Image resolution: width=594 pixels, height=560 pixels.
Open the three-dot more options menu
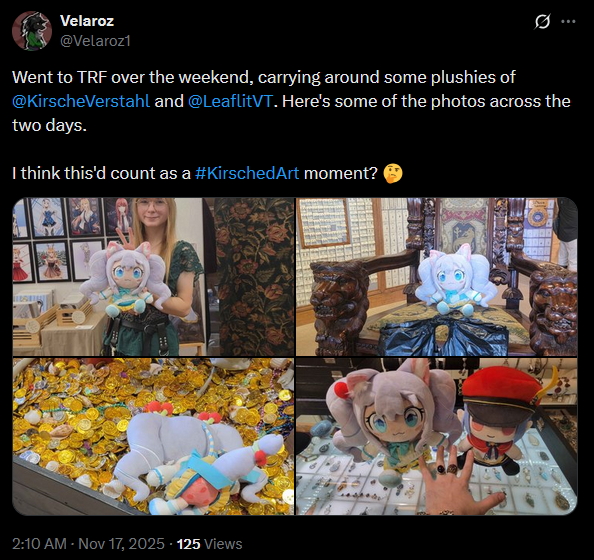568,22
